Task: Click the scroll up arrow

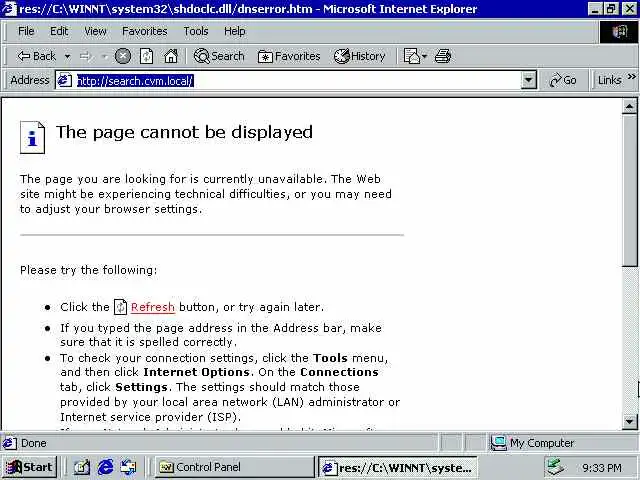Action: click(x=629, y=107)
